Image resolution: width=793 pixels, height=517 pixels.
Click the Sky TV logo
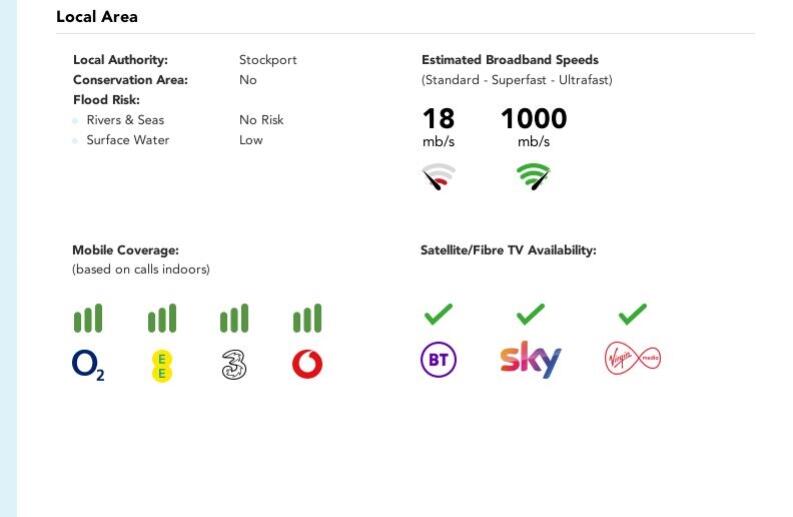[x=530, y=360]
